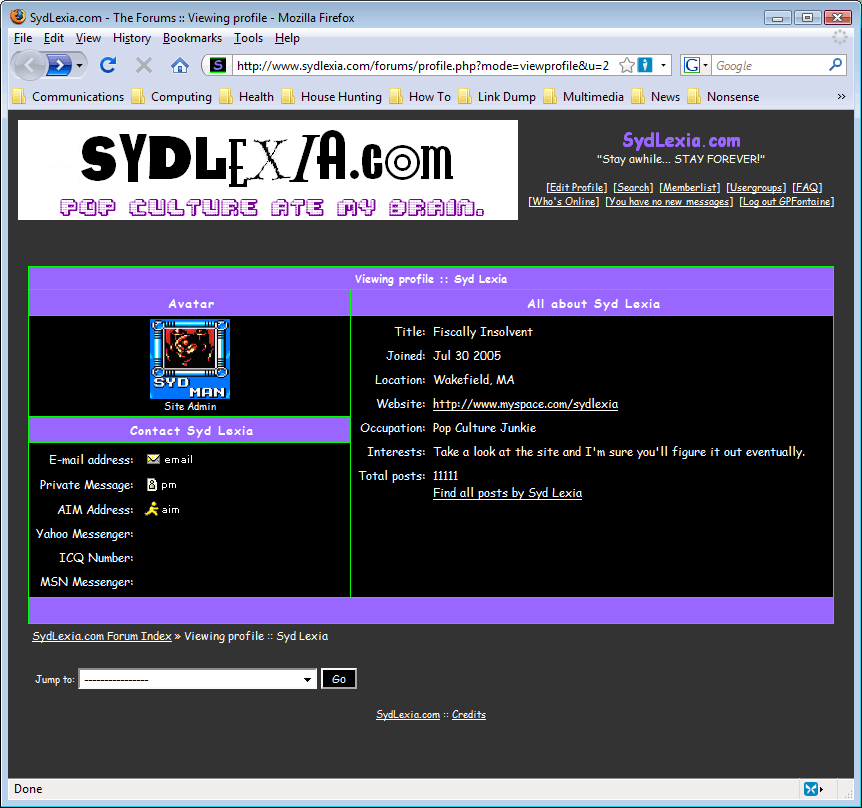Click the Syd Man avatar image

[190, 359]
